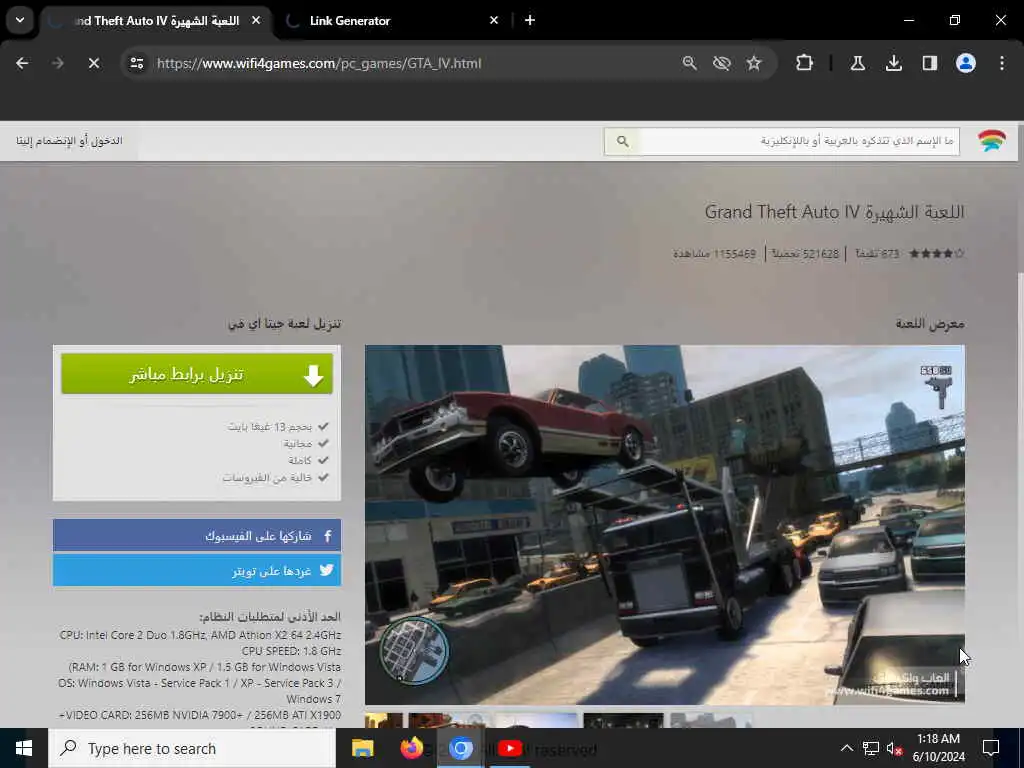Click the Facebook f logo icon

[328, 536]
